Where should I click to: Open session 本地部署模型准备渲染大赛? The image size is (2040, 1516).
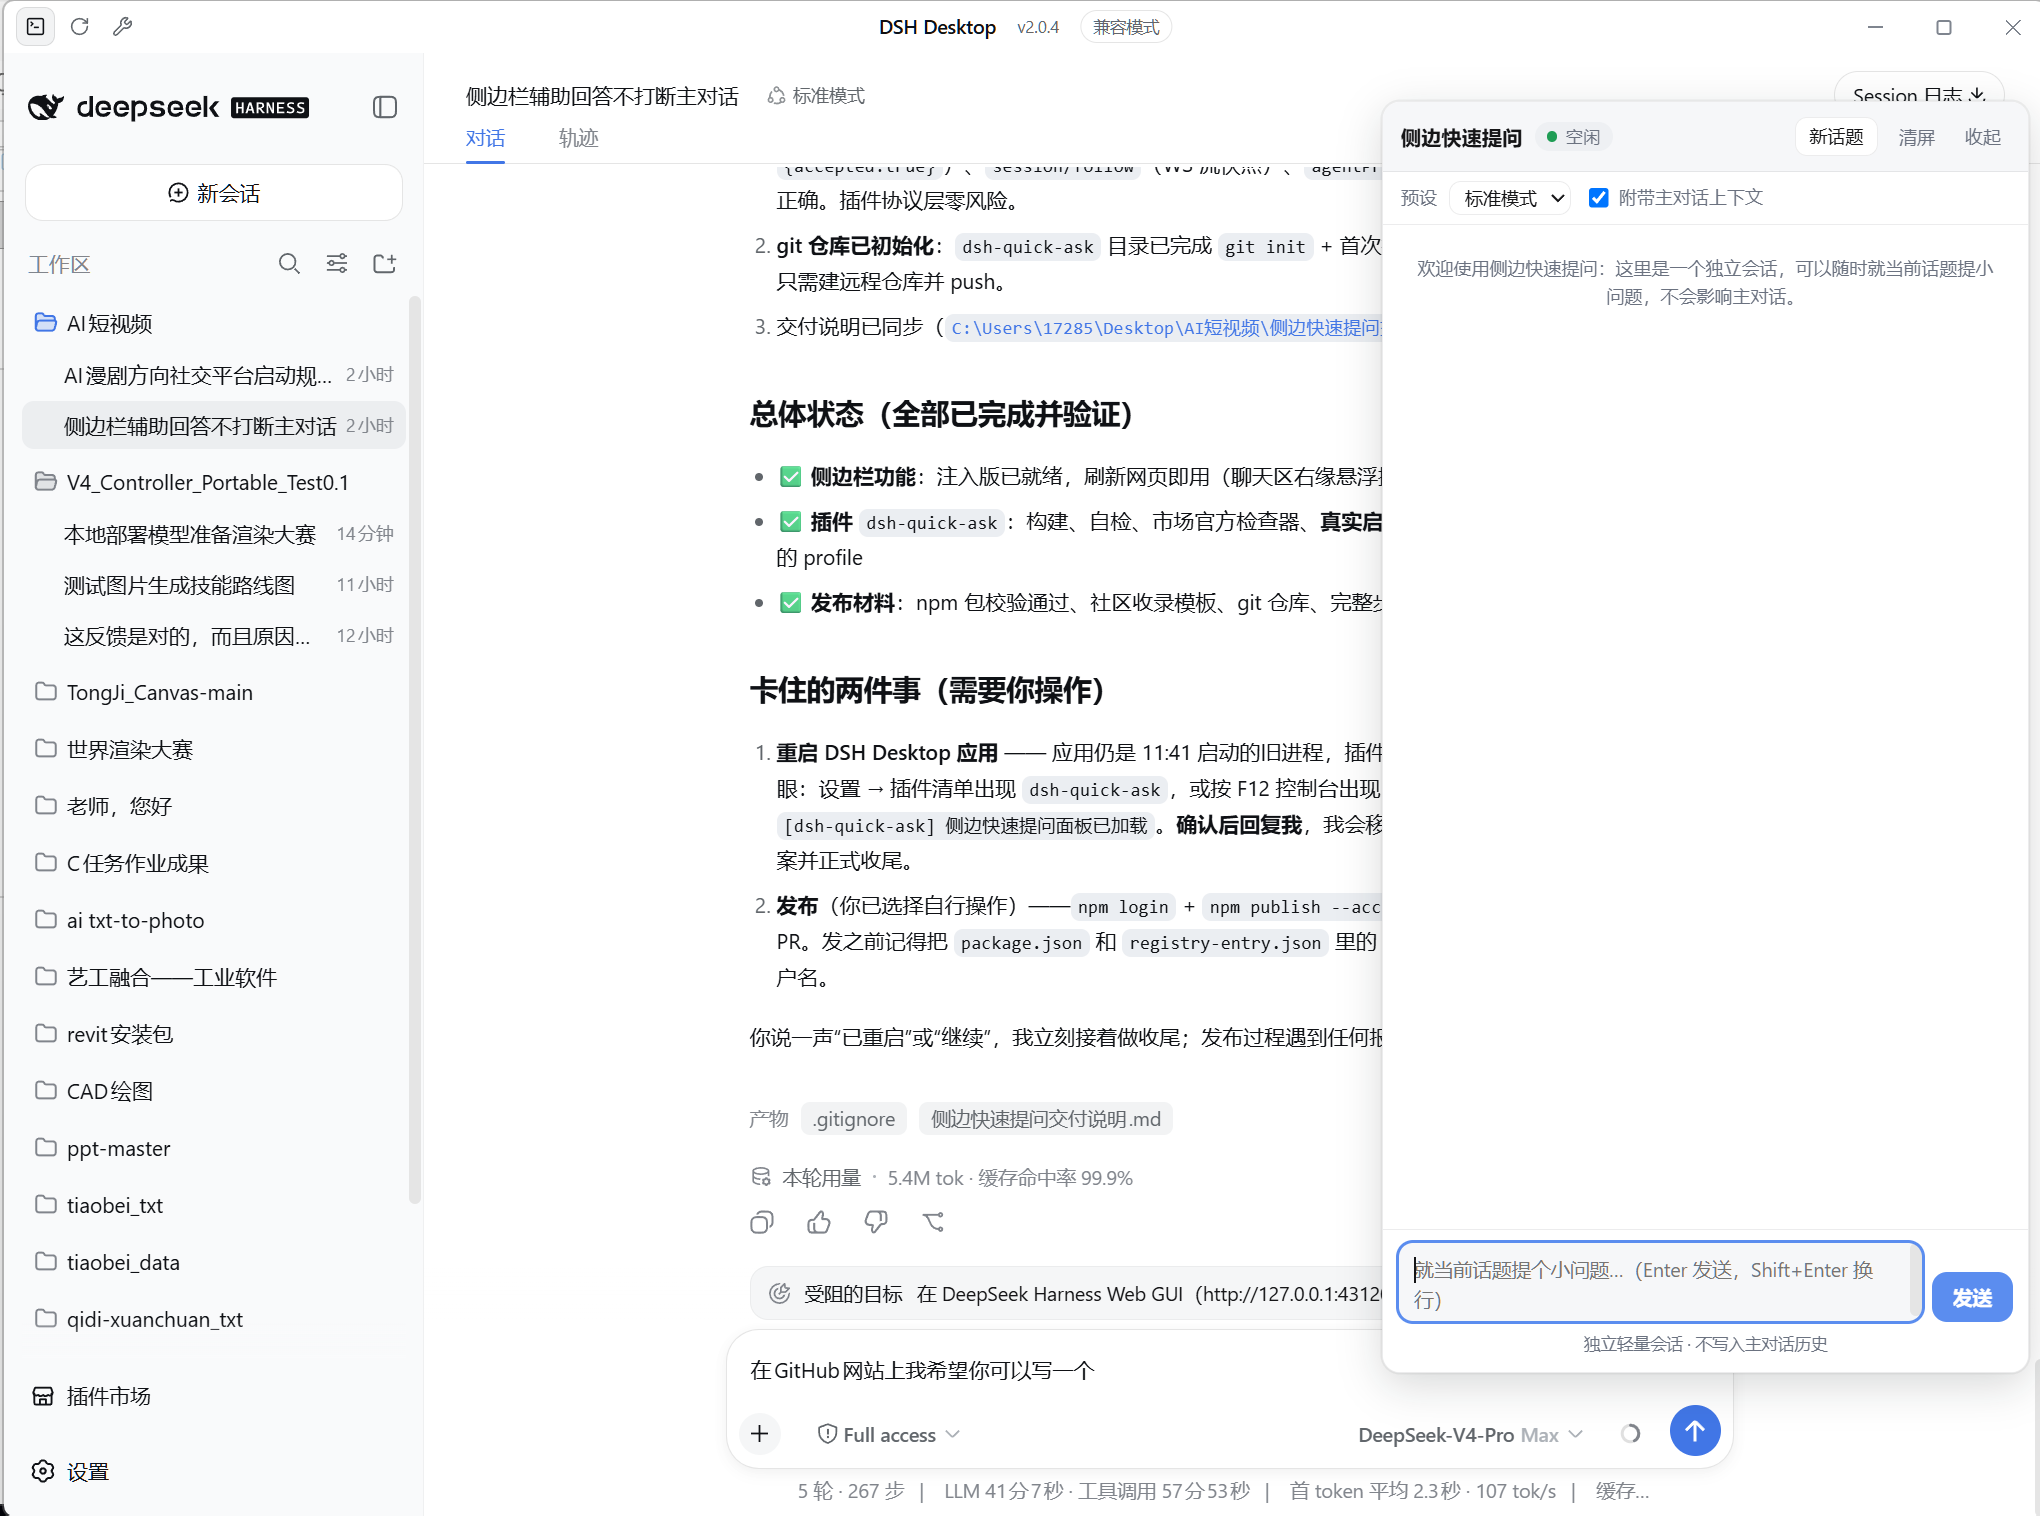pyautogui.click(x=214, y=534)
